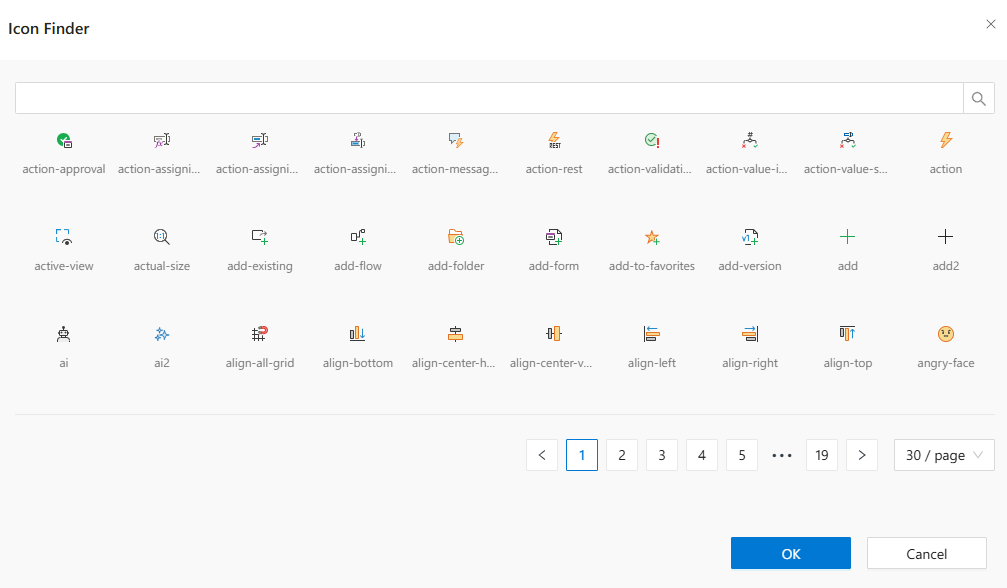Select the black add2 plus icon

coord(945,237)
